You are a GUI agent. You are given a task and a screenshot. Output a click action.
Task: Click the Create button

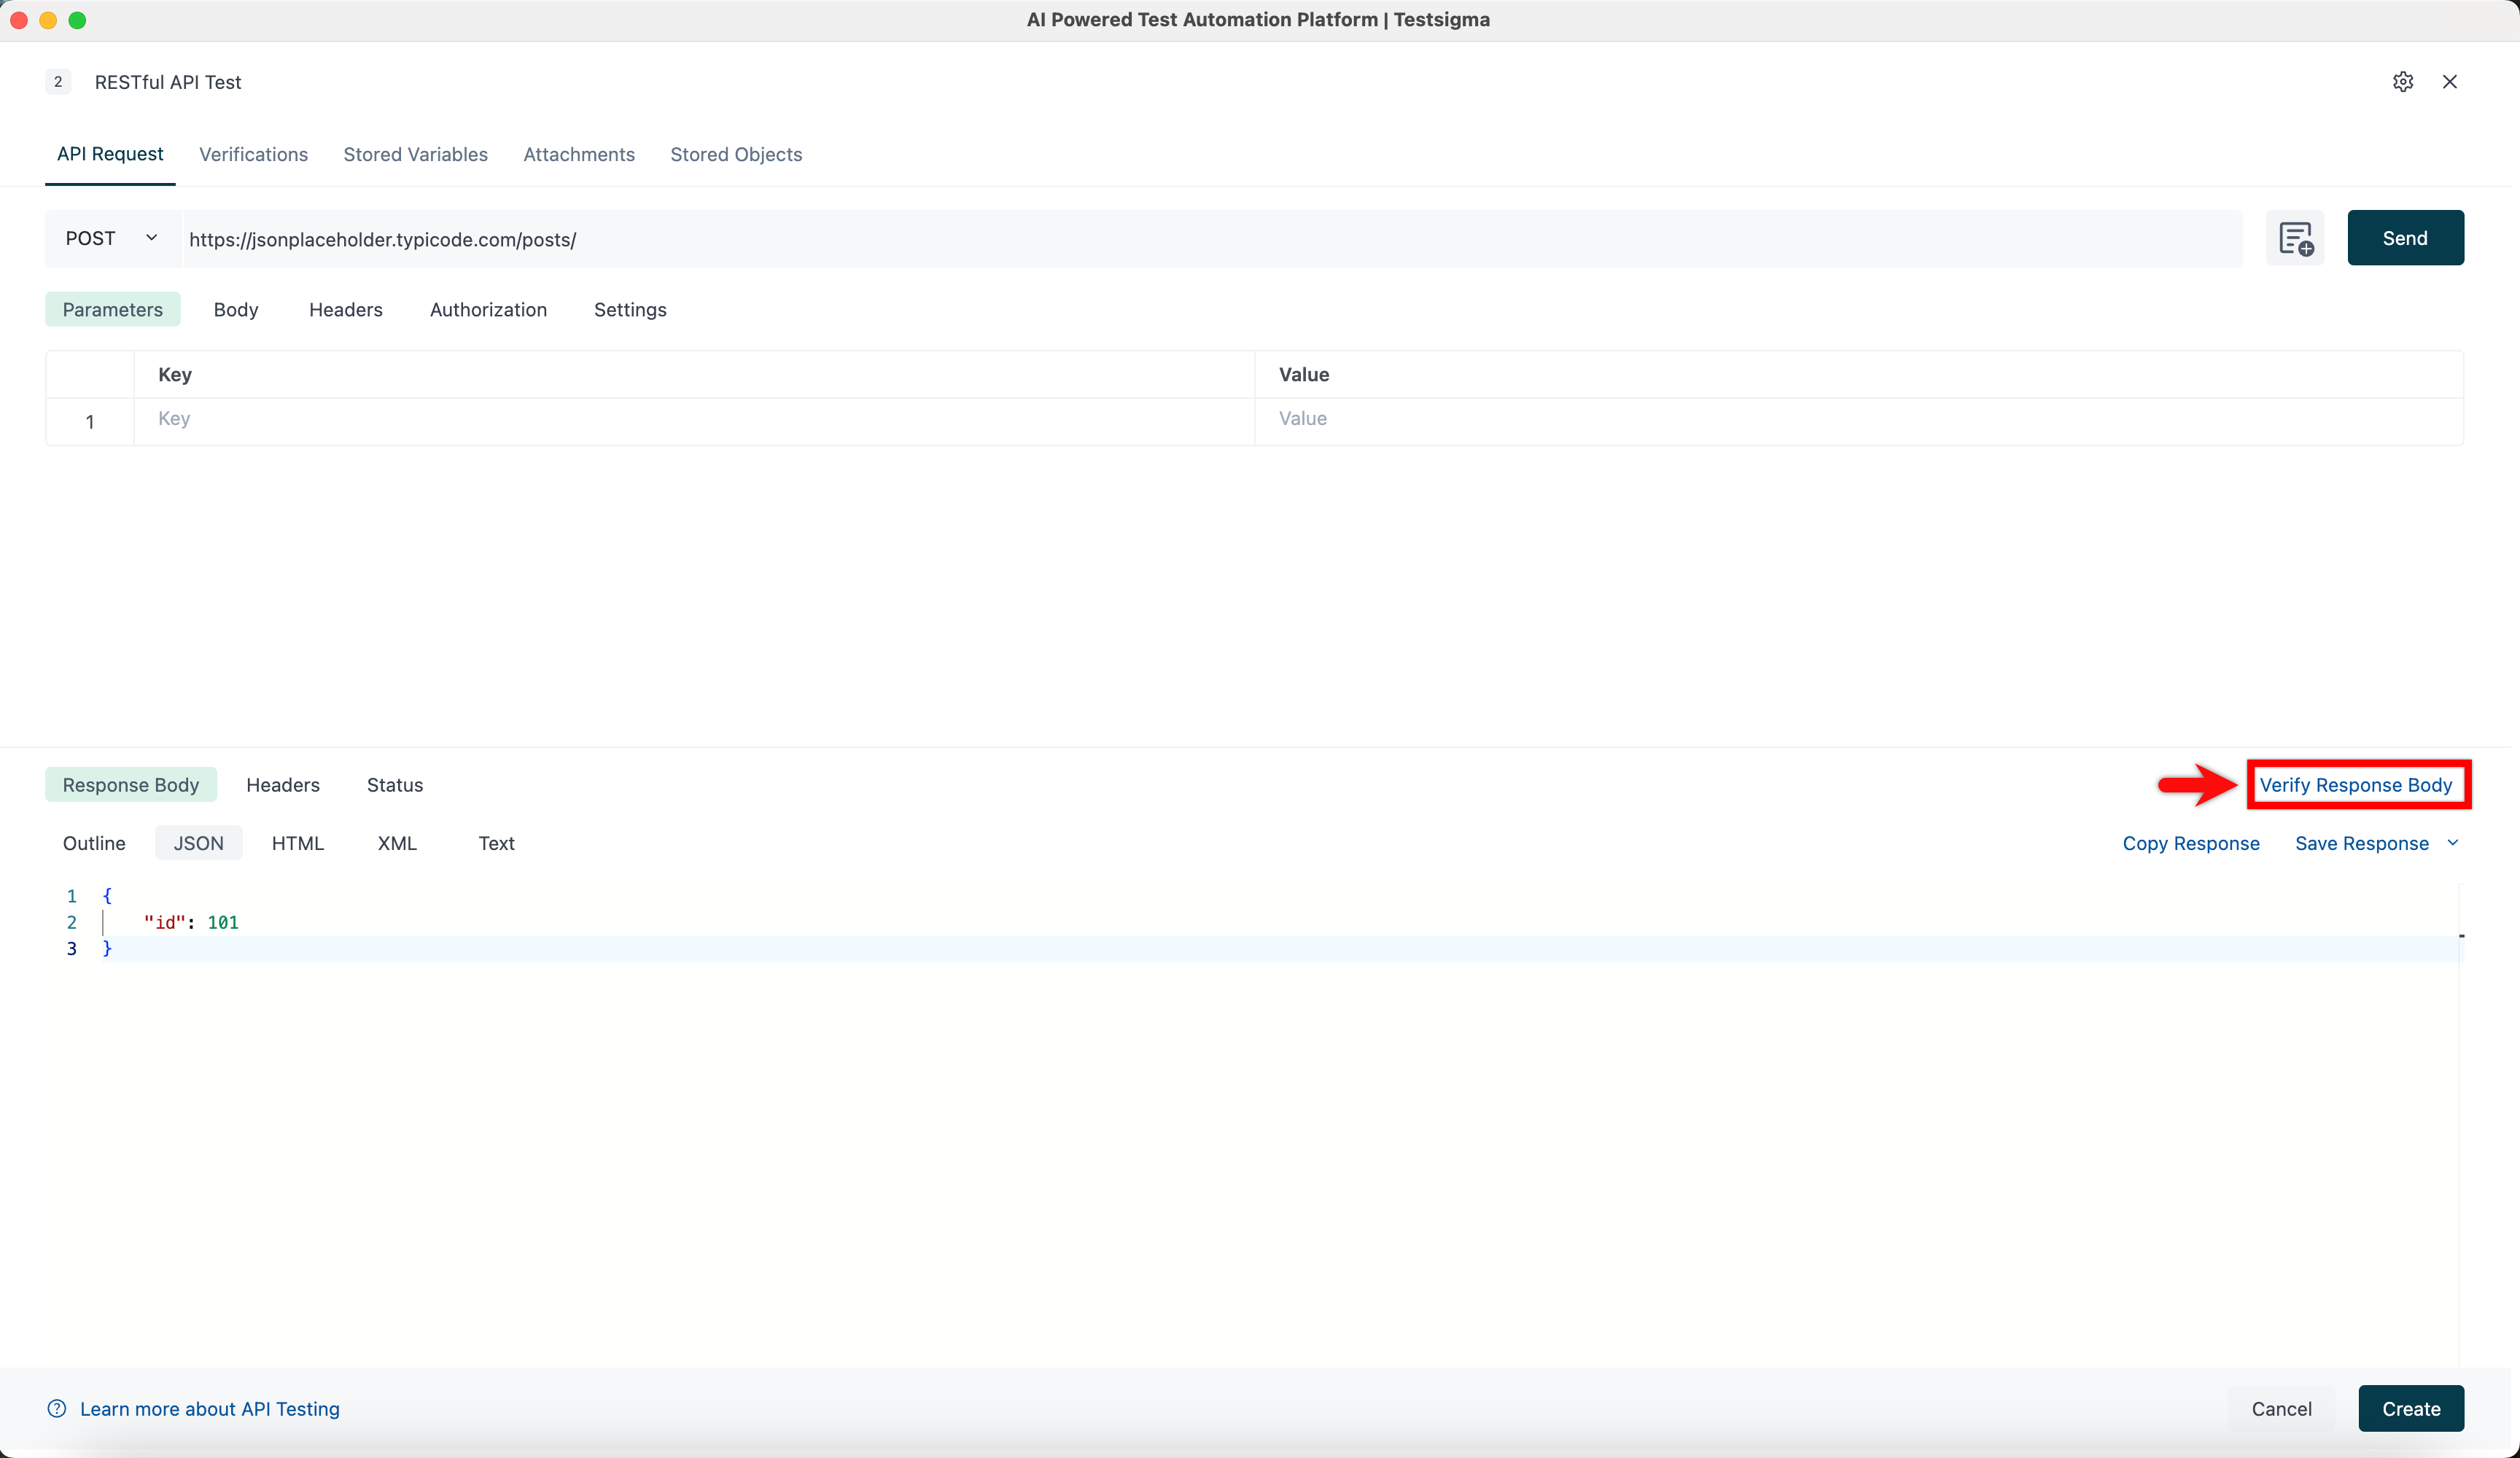(x=2410, y=1408)
